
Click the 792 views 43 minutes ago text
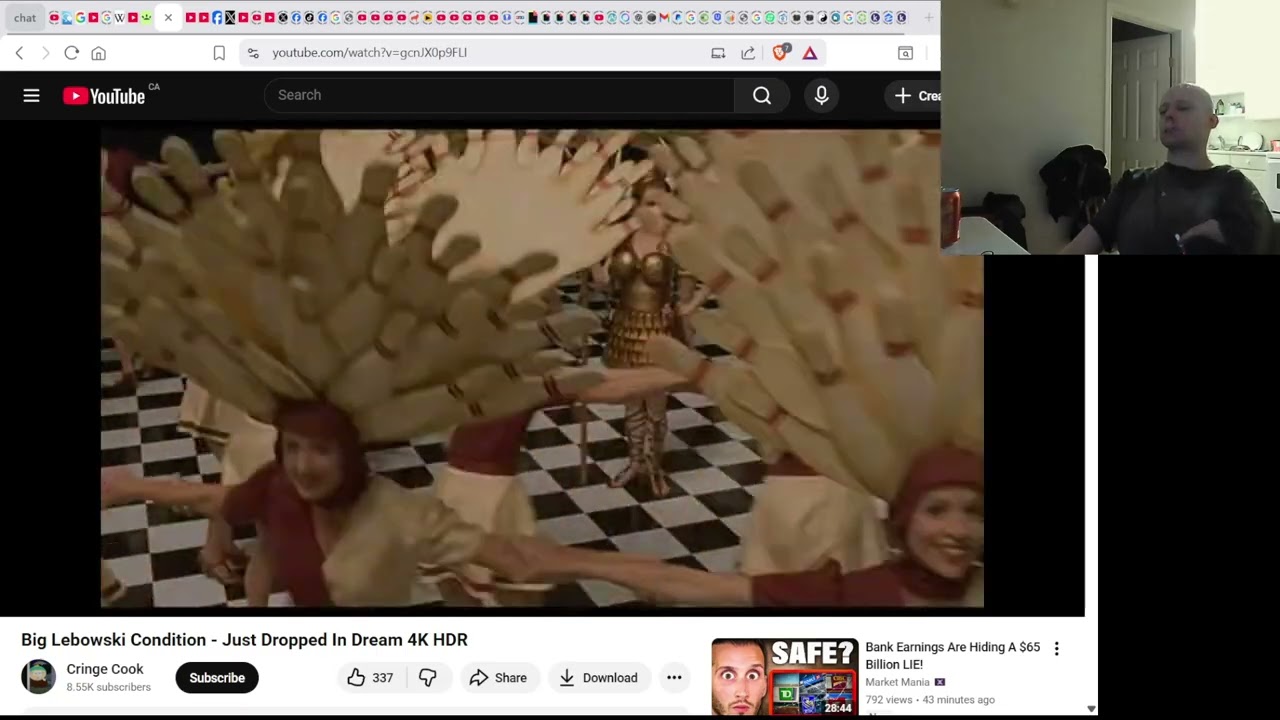pos(930,700)
